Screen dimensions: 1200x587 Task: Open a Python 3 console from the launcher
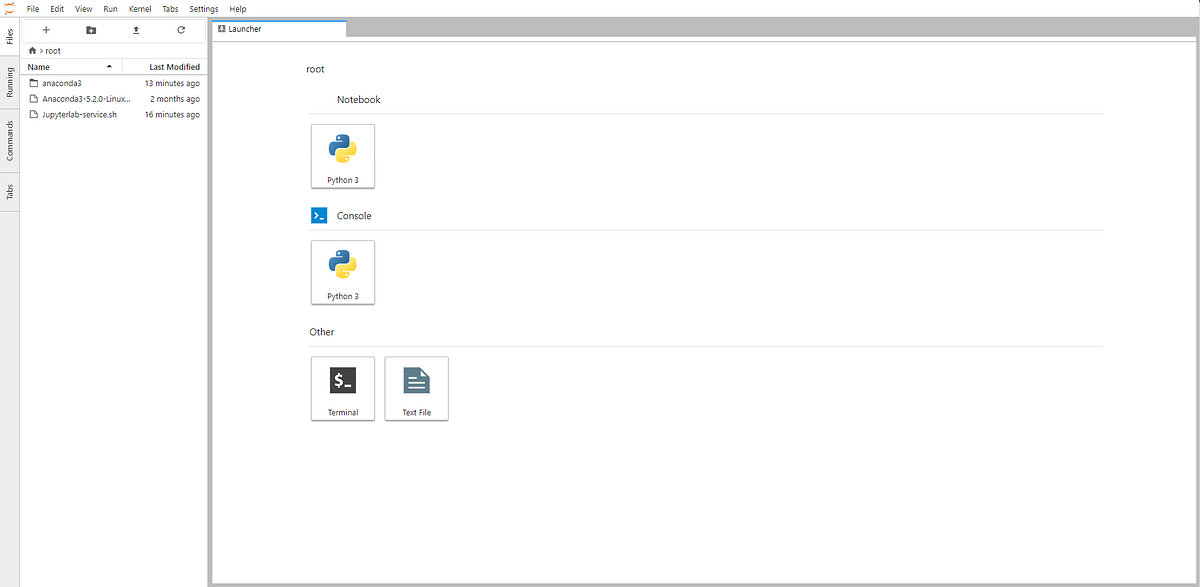(343, 272)
